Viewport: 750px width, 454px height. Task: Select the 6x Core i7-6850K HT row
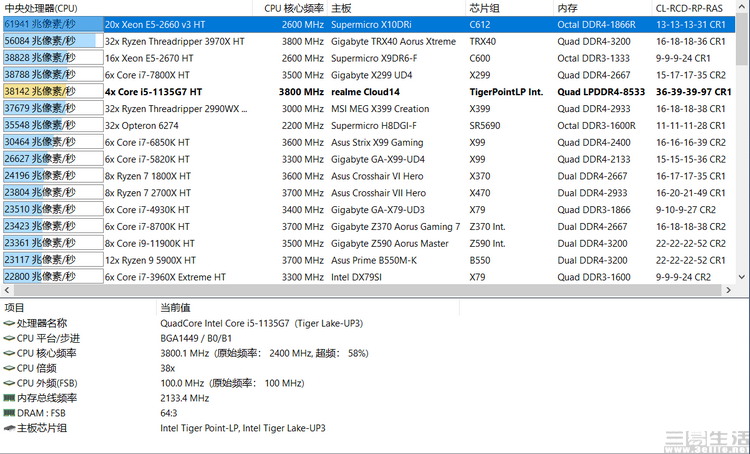pos(369,143)
